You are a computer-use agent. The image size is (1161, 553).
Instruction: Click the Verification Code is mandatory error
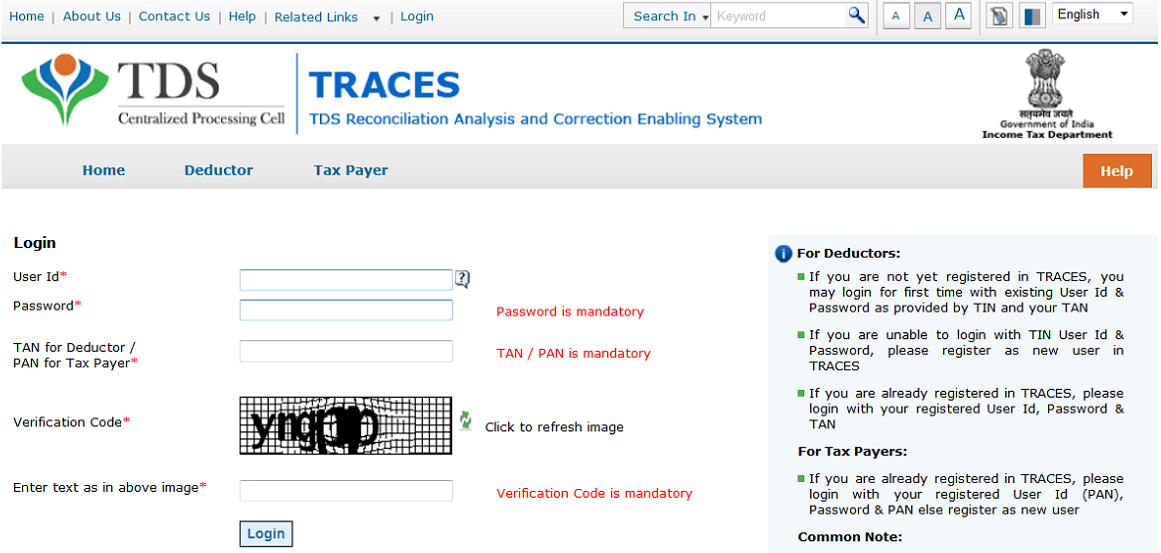click(x=594, y=493)
